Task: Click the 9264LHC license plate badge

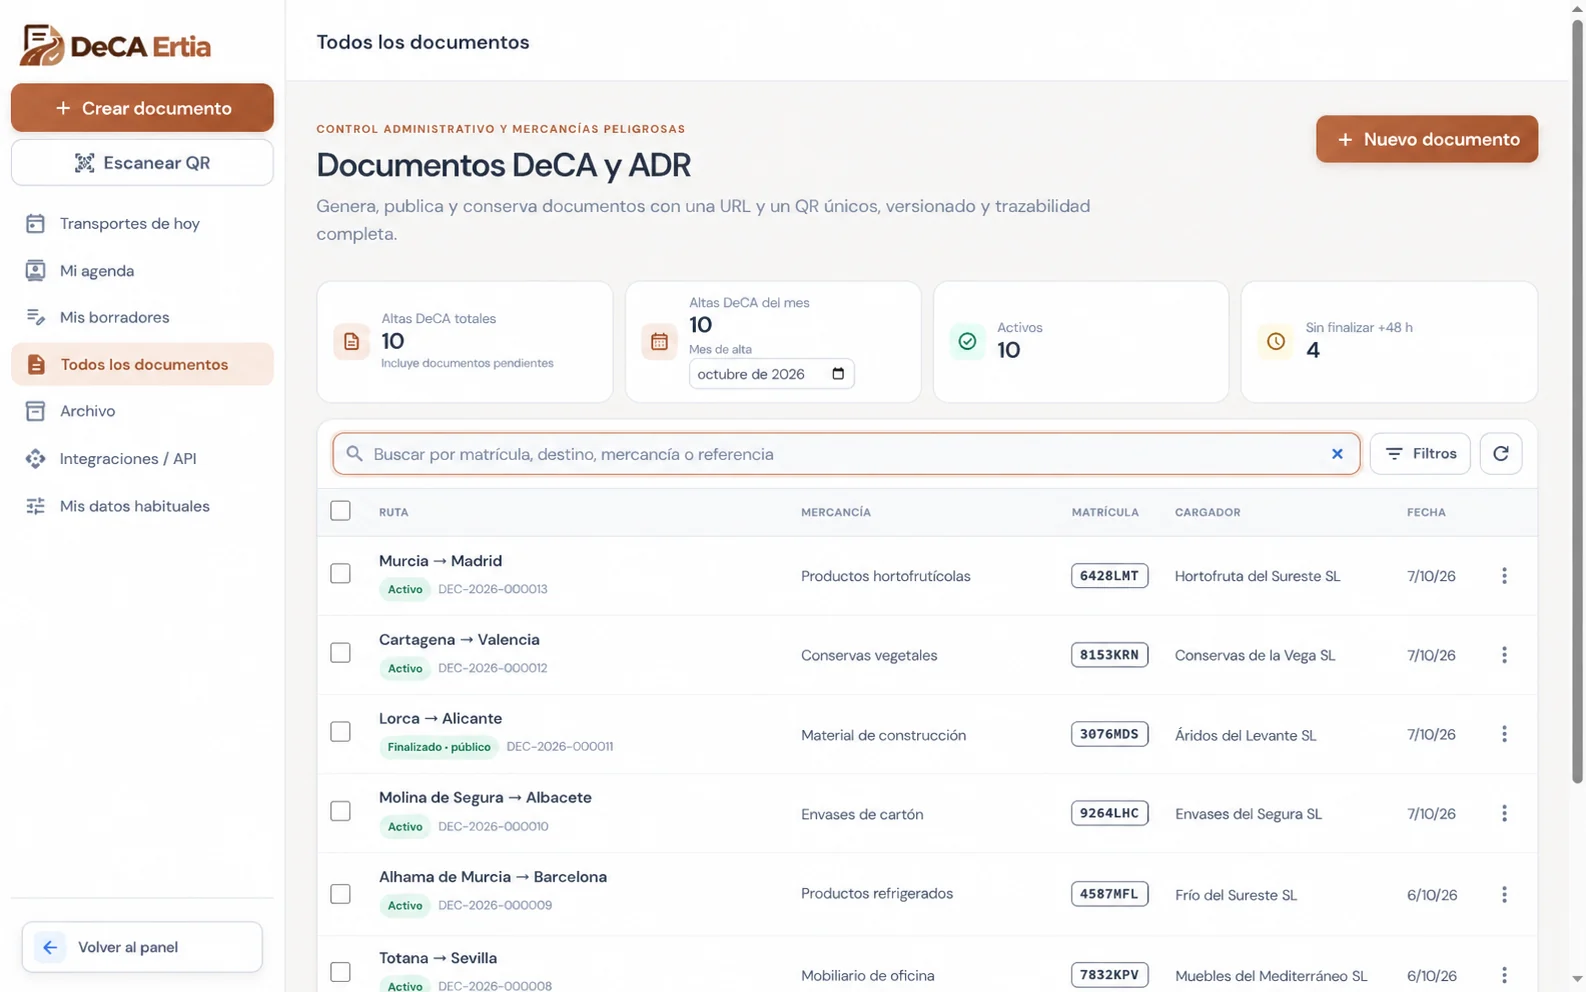Action: 1109,814
